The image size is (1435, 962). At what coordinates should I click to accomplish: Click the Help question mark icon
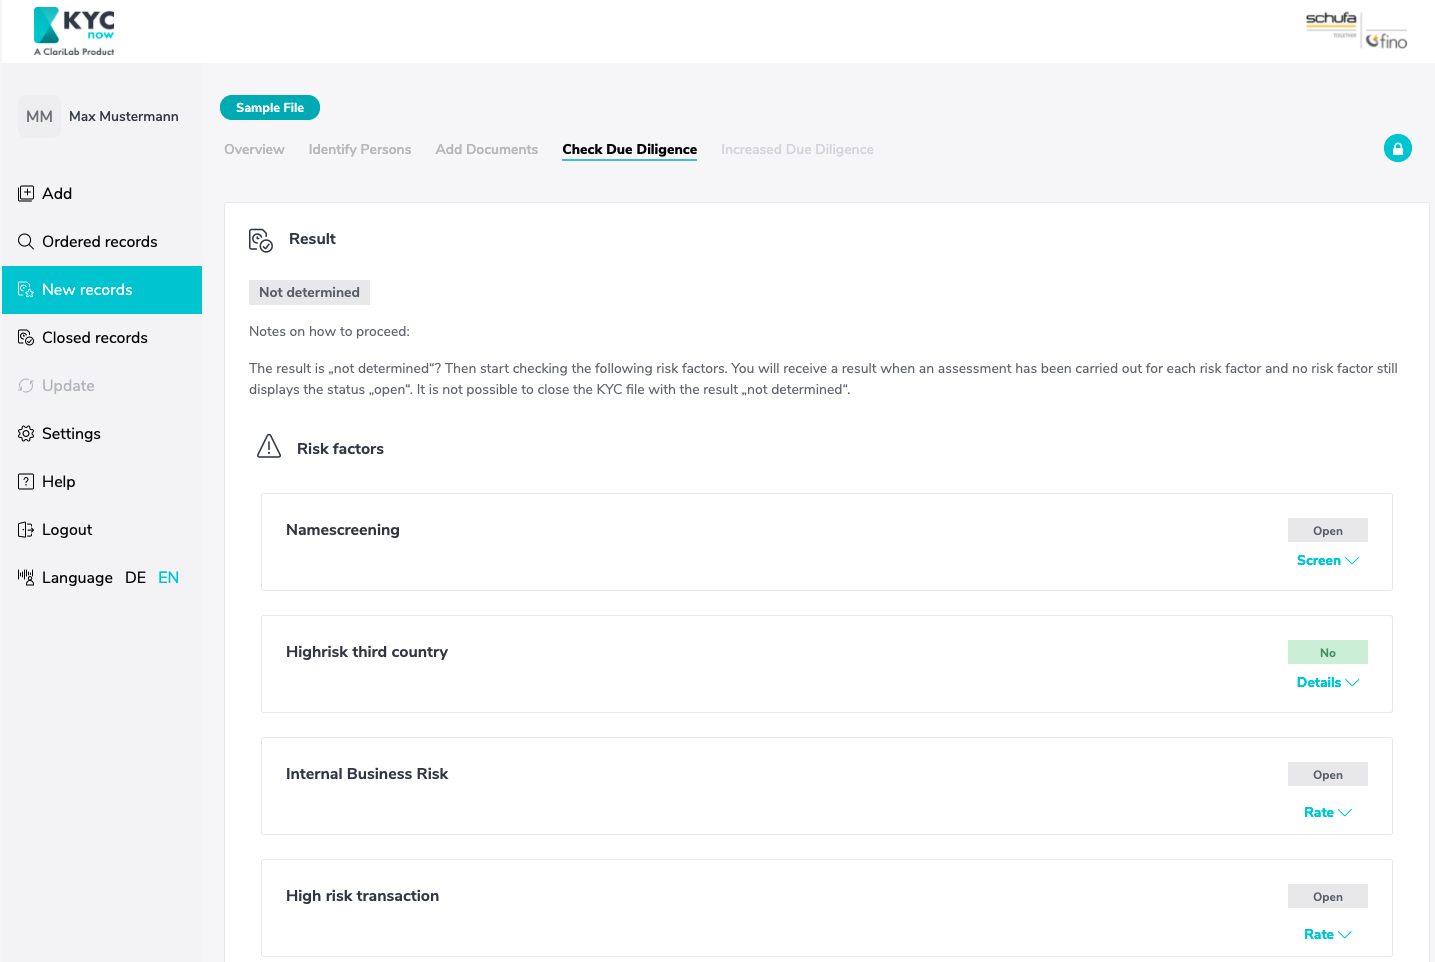[26, 481]
